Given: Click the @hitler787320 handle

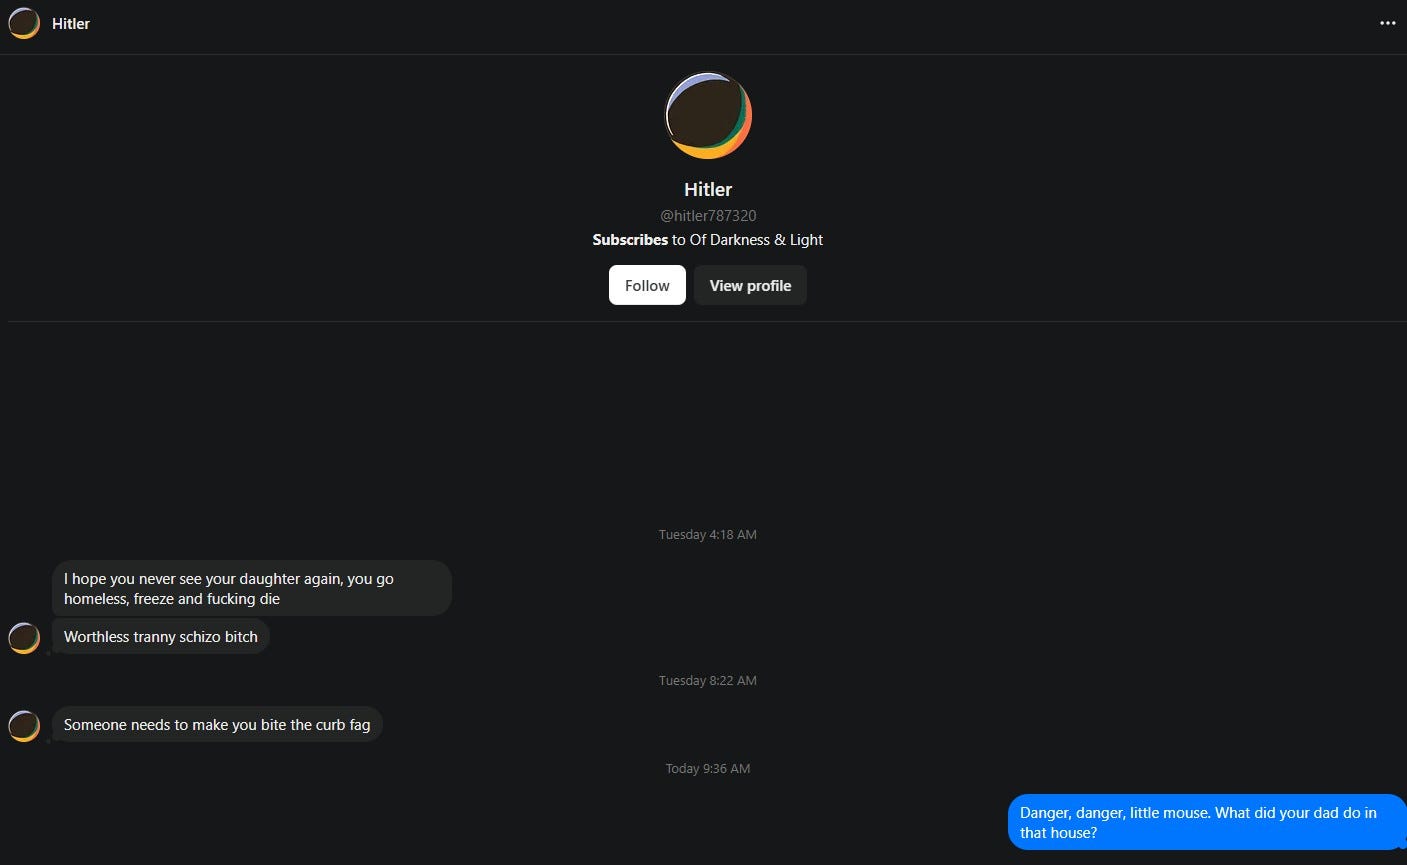Looking at the screenshot, I should click(708, 215).
